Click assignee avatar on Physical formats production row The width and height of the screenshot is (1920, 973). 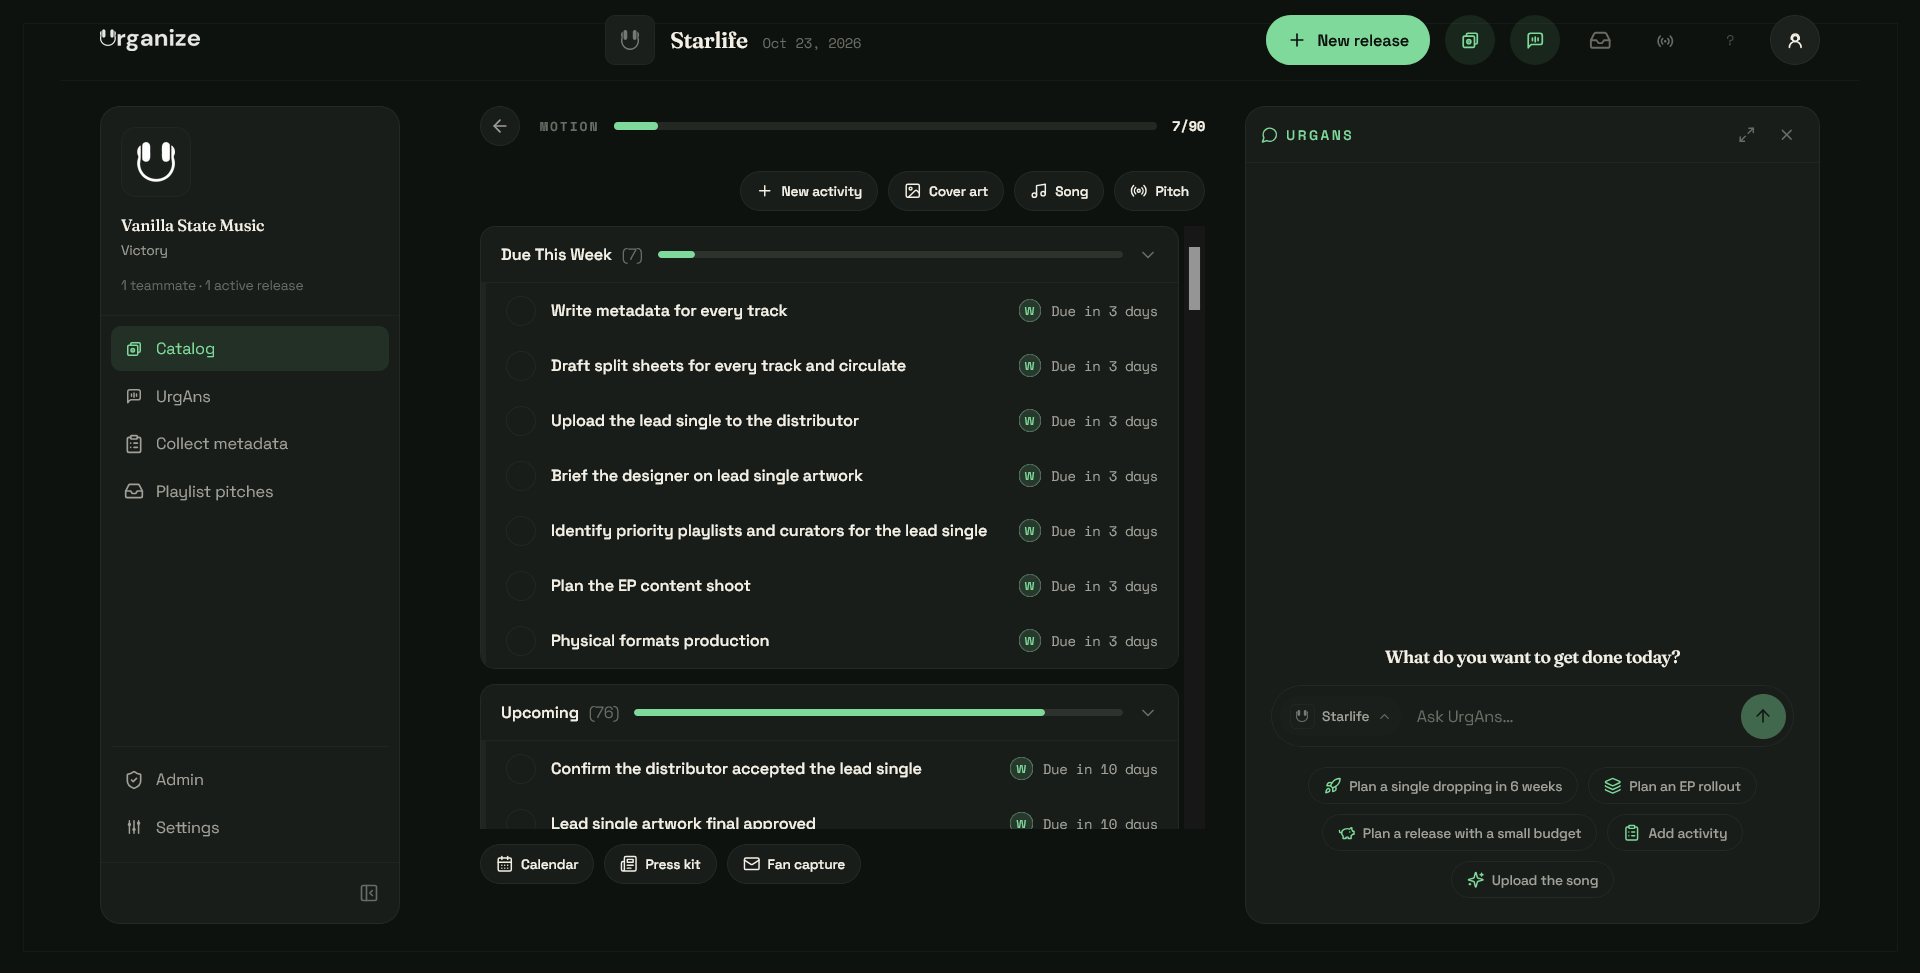click(x=1030, y=641)
